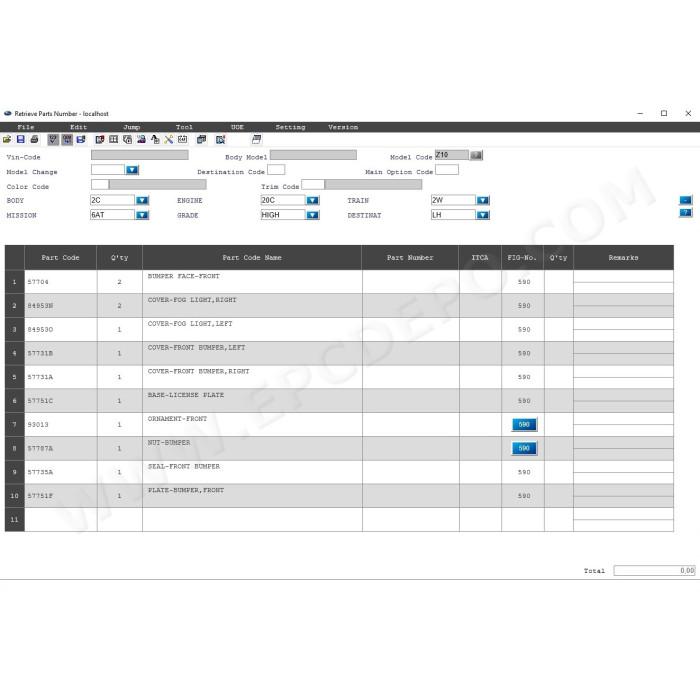
Task: Click the Remarks column header
Action: pyautogui.click(x=624, y=258)
